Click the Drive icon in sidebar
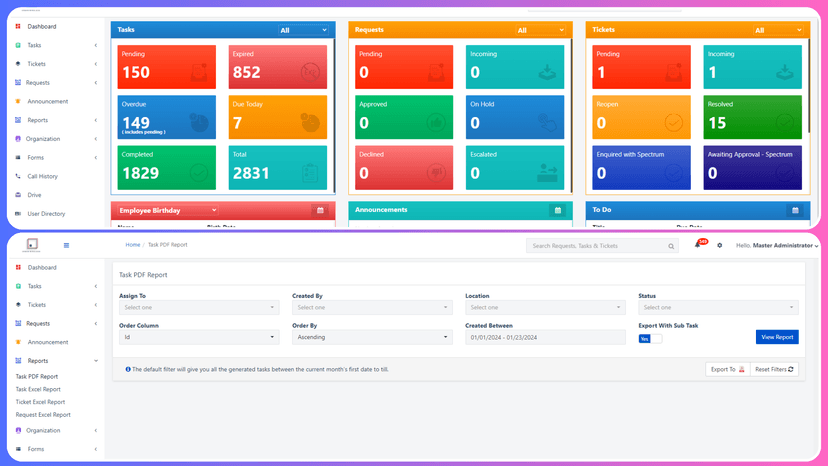 tap(18, 195)
